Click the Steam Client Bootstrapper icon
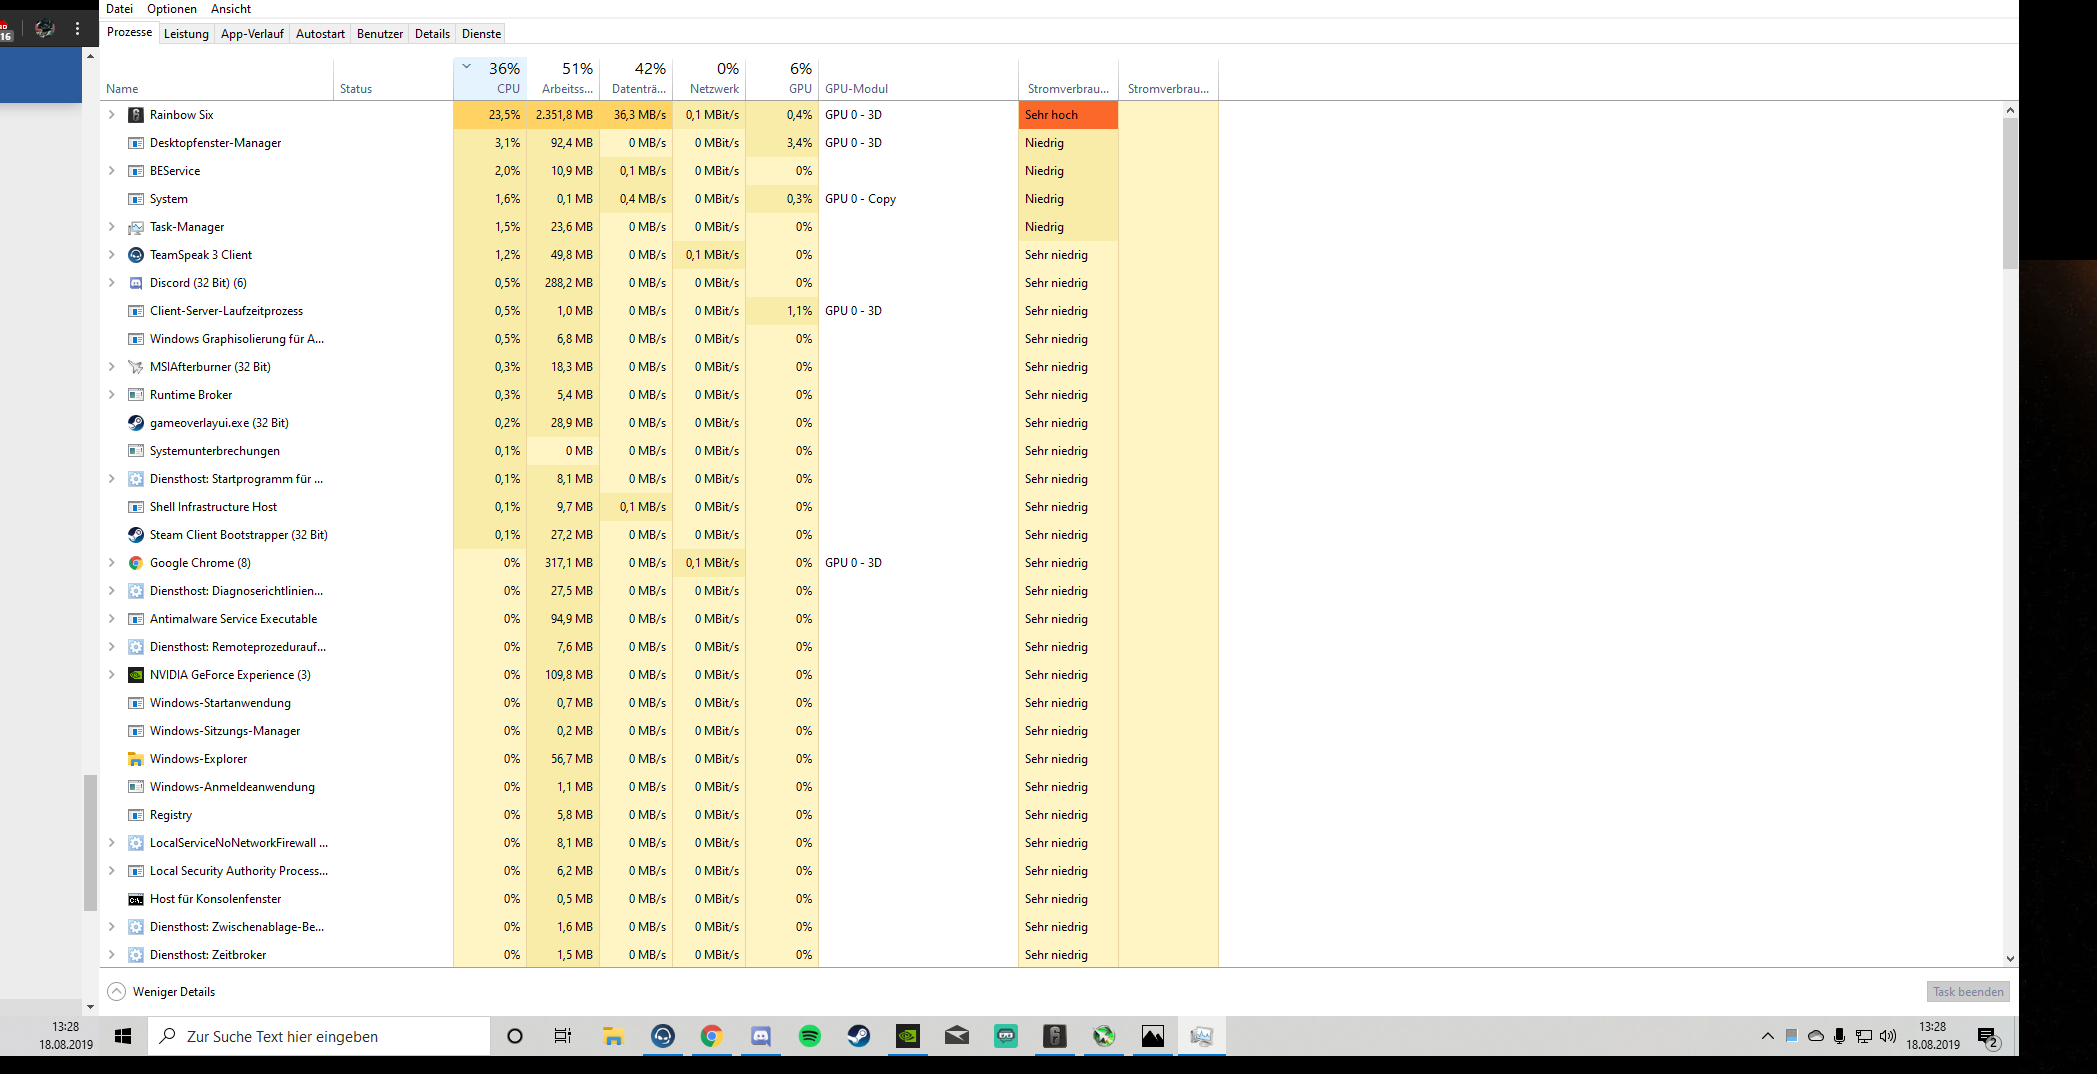Screen dimensions: 2097x1074 [136, 535]
